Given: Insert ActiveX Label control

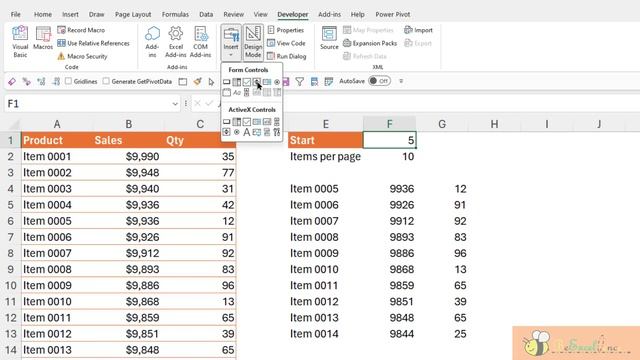Looking at the screenshot, I should pos(247,132).
